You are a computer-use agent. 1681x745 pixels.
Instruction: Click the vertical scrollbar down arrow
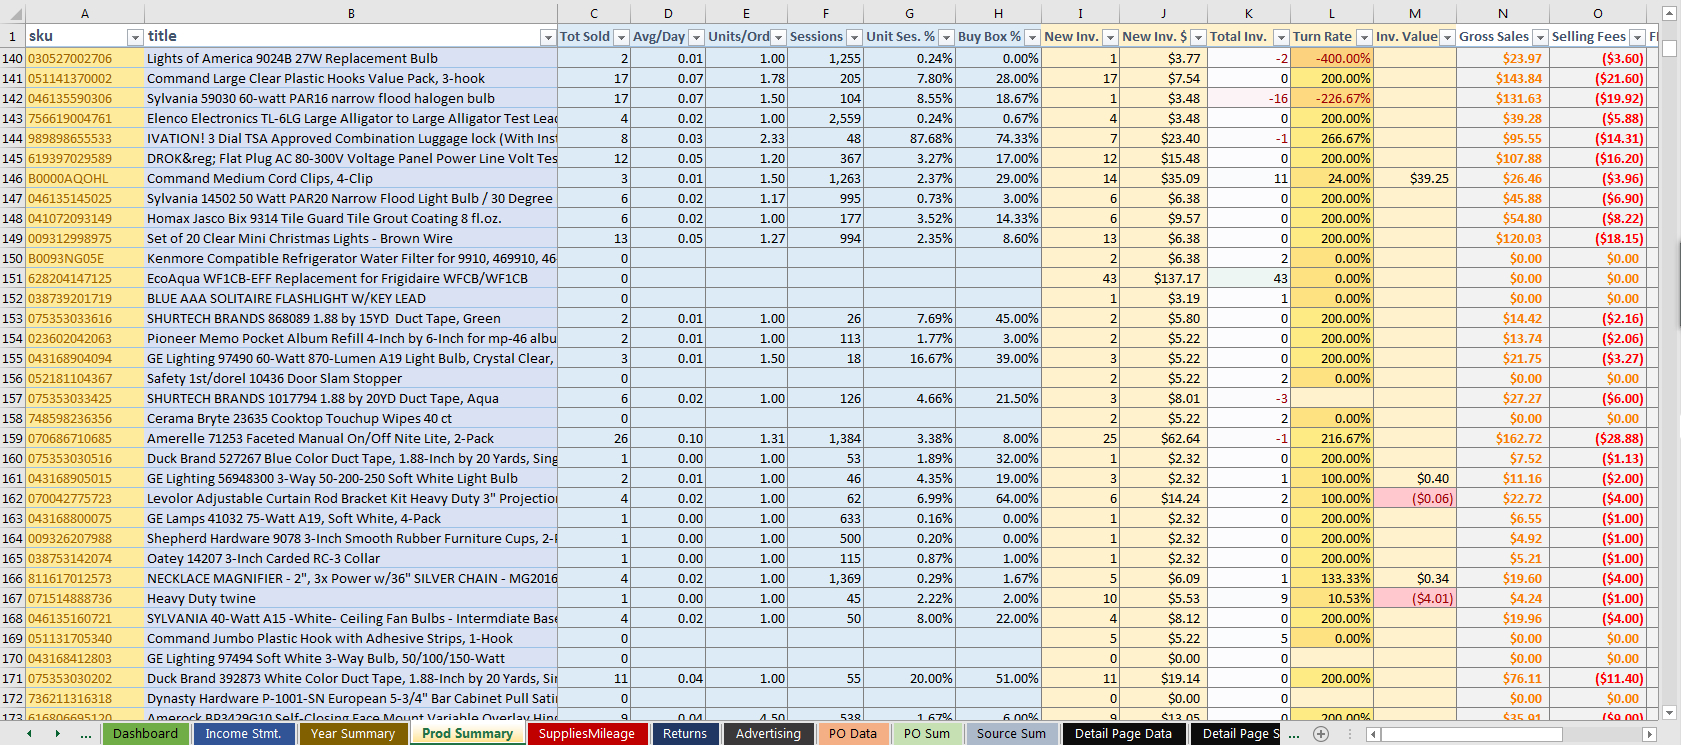click(1668, 712)
